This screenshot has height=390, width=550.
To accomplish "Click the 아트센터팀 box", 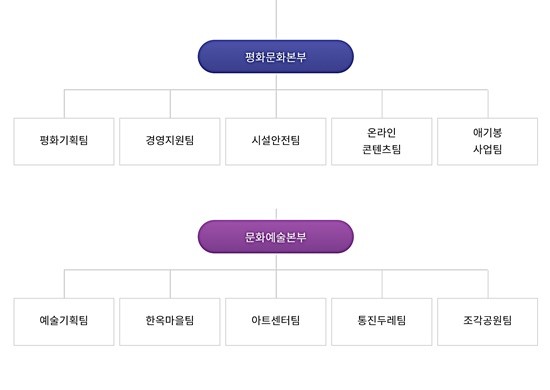I will coord(276,322).
